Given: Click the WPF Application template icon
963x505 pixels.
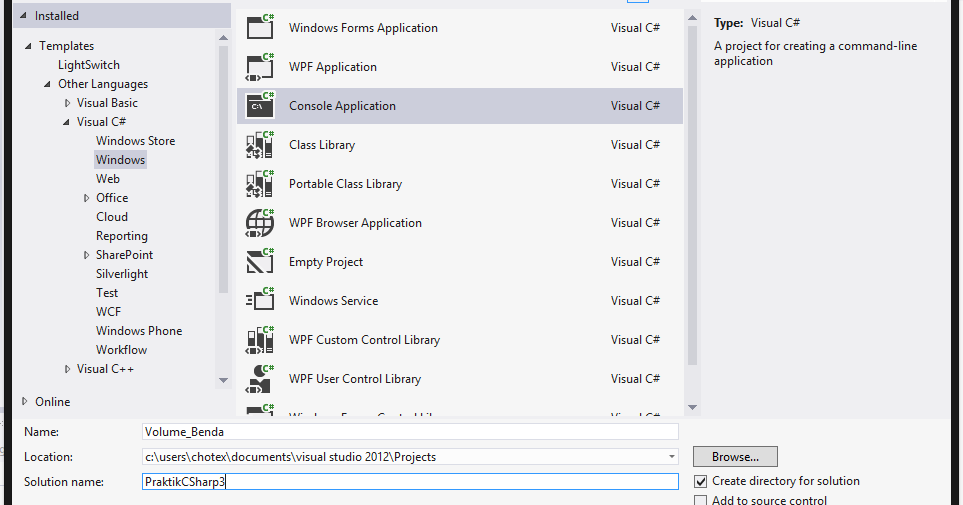Looking at the screenshot, I should (x=260, y=67).
